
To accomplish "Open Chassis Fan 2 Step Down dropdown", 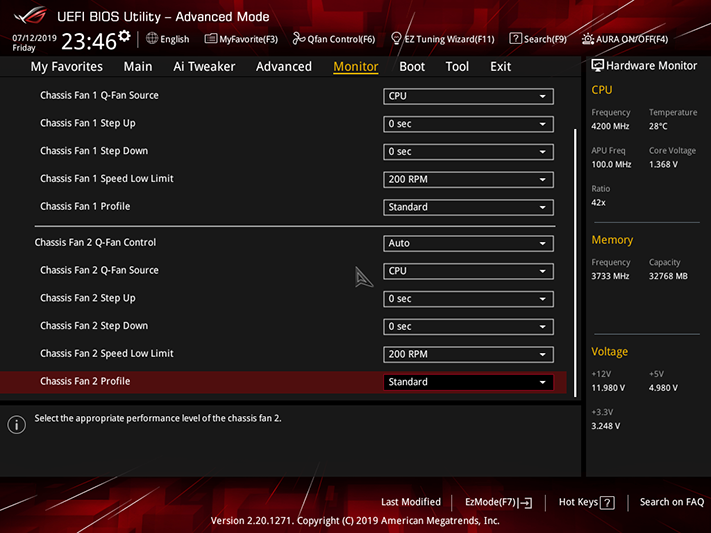I will (x=468, y=326).
